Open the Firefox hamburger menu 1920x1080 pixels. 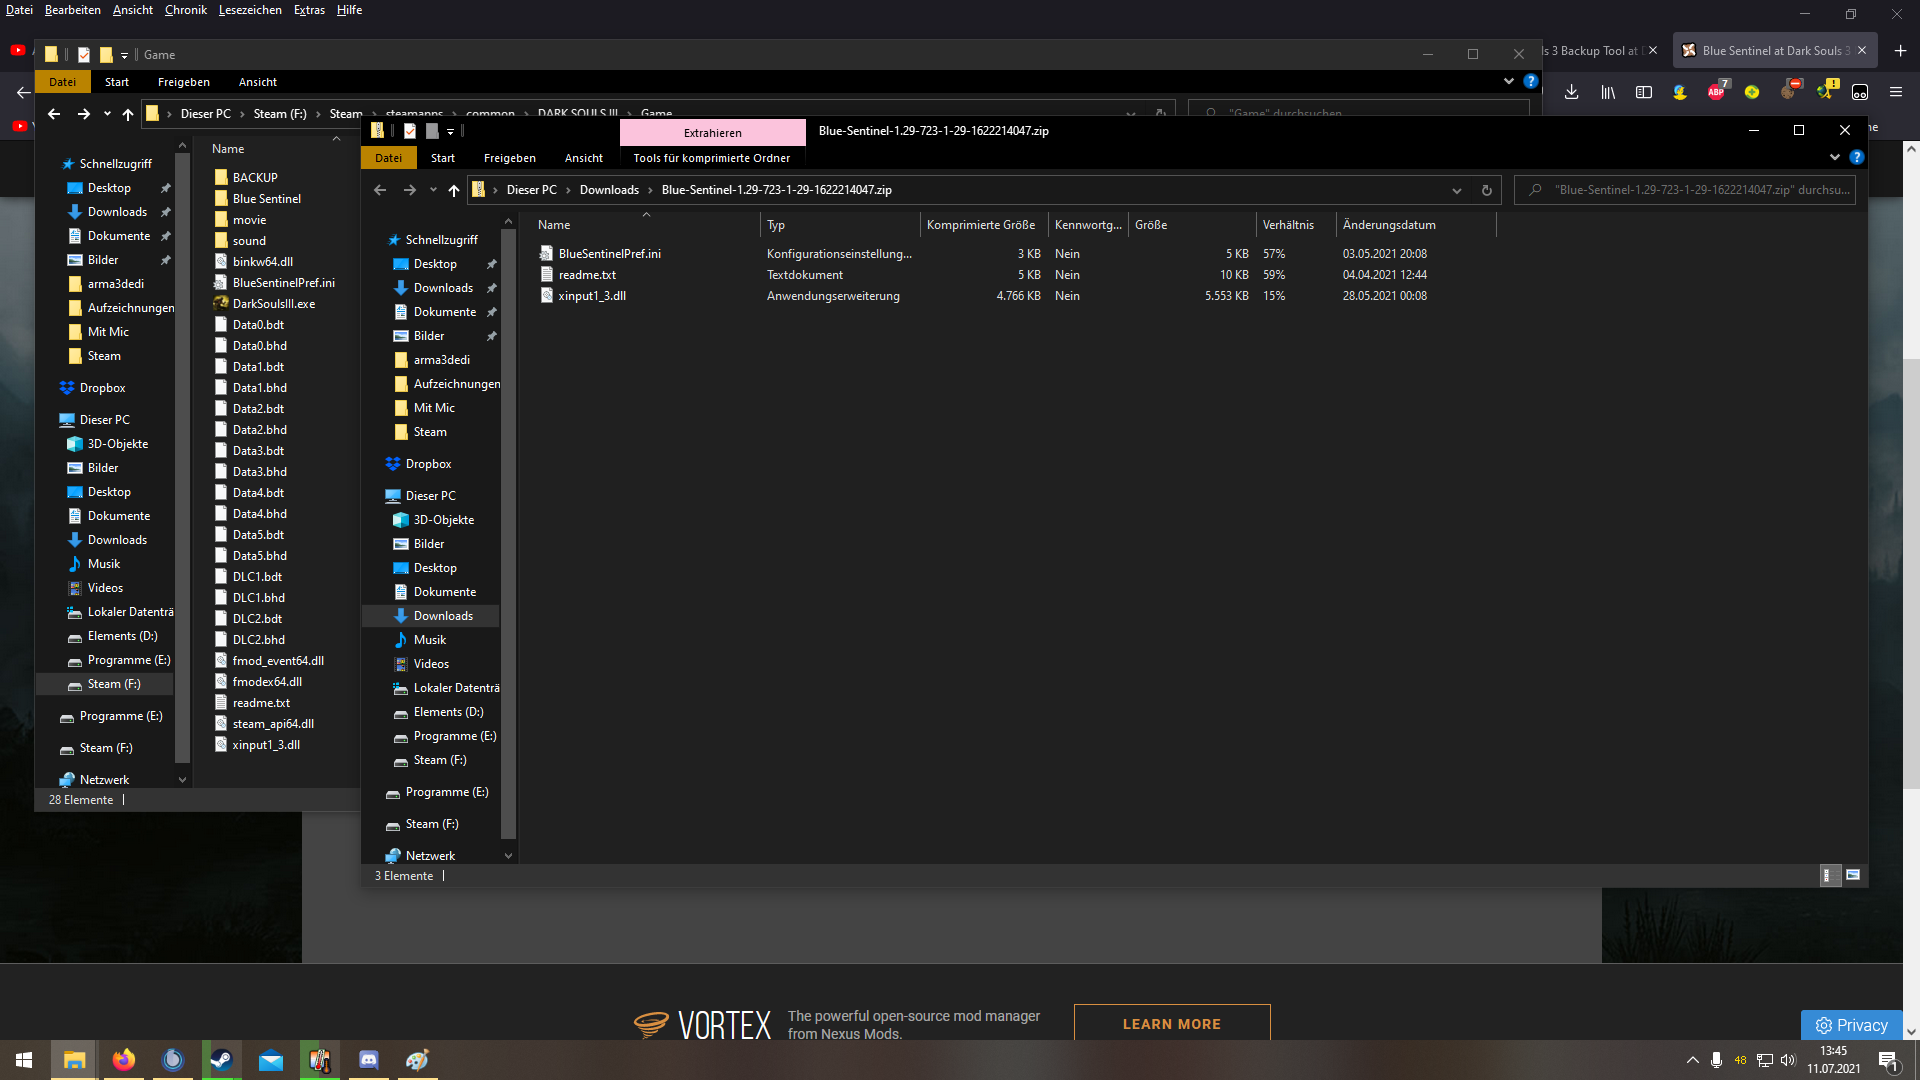pos(1896,92)
